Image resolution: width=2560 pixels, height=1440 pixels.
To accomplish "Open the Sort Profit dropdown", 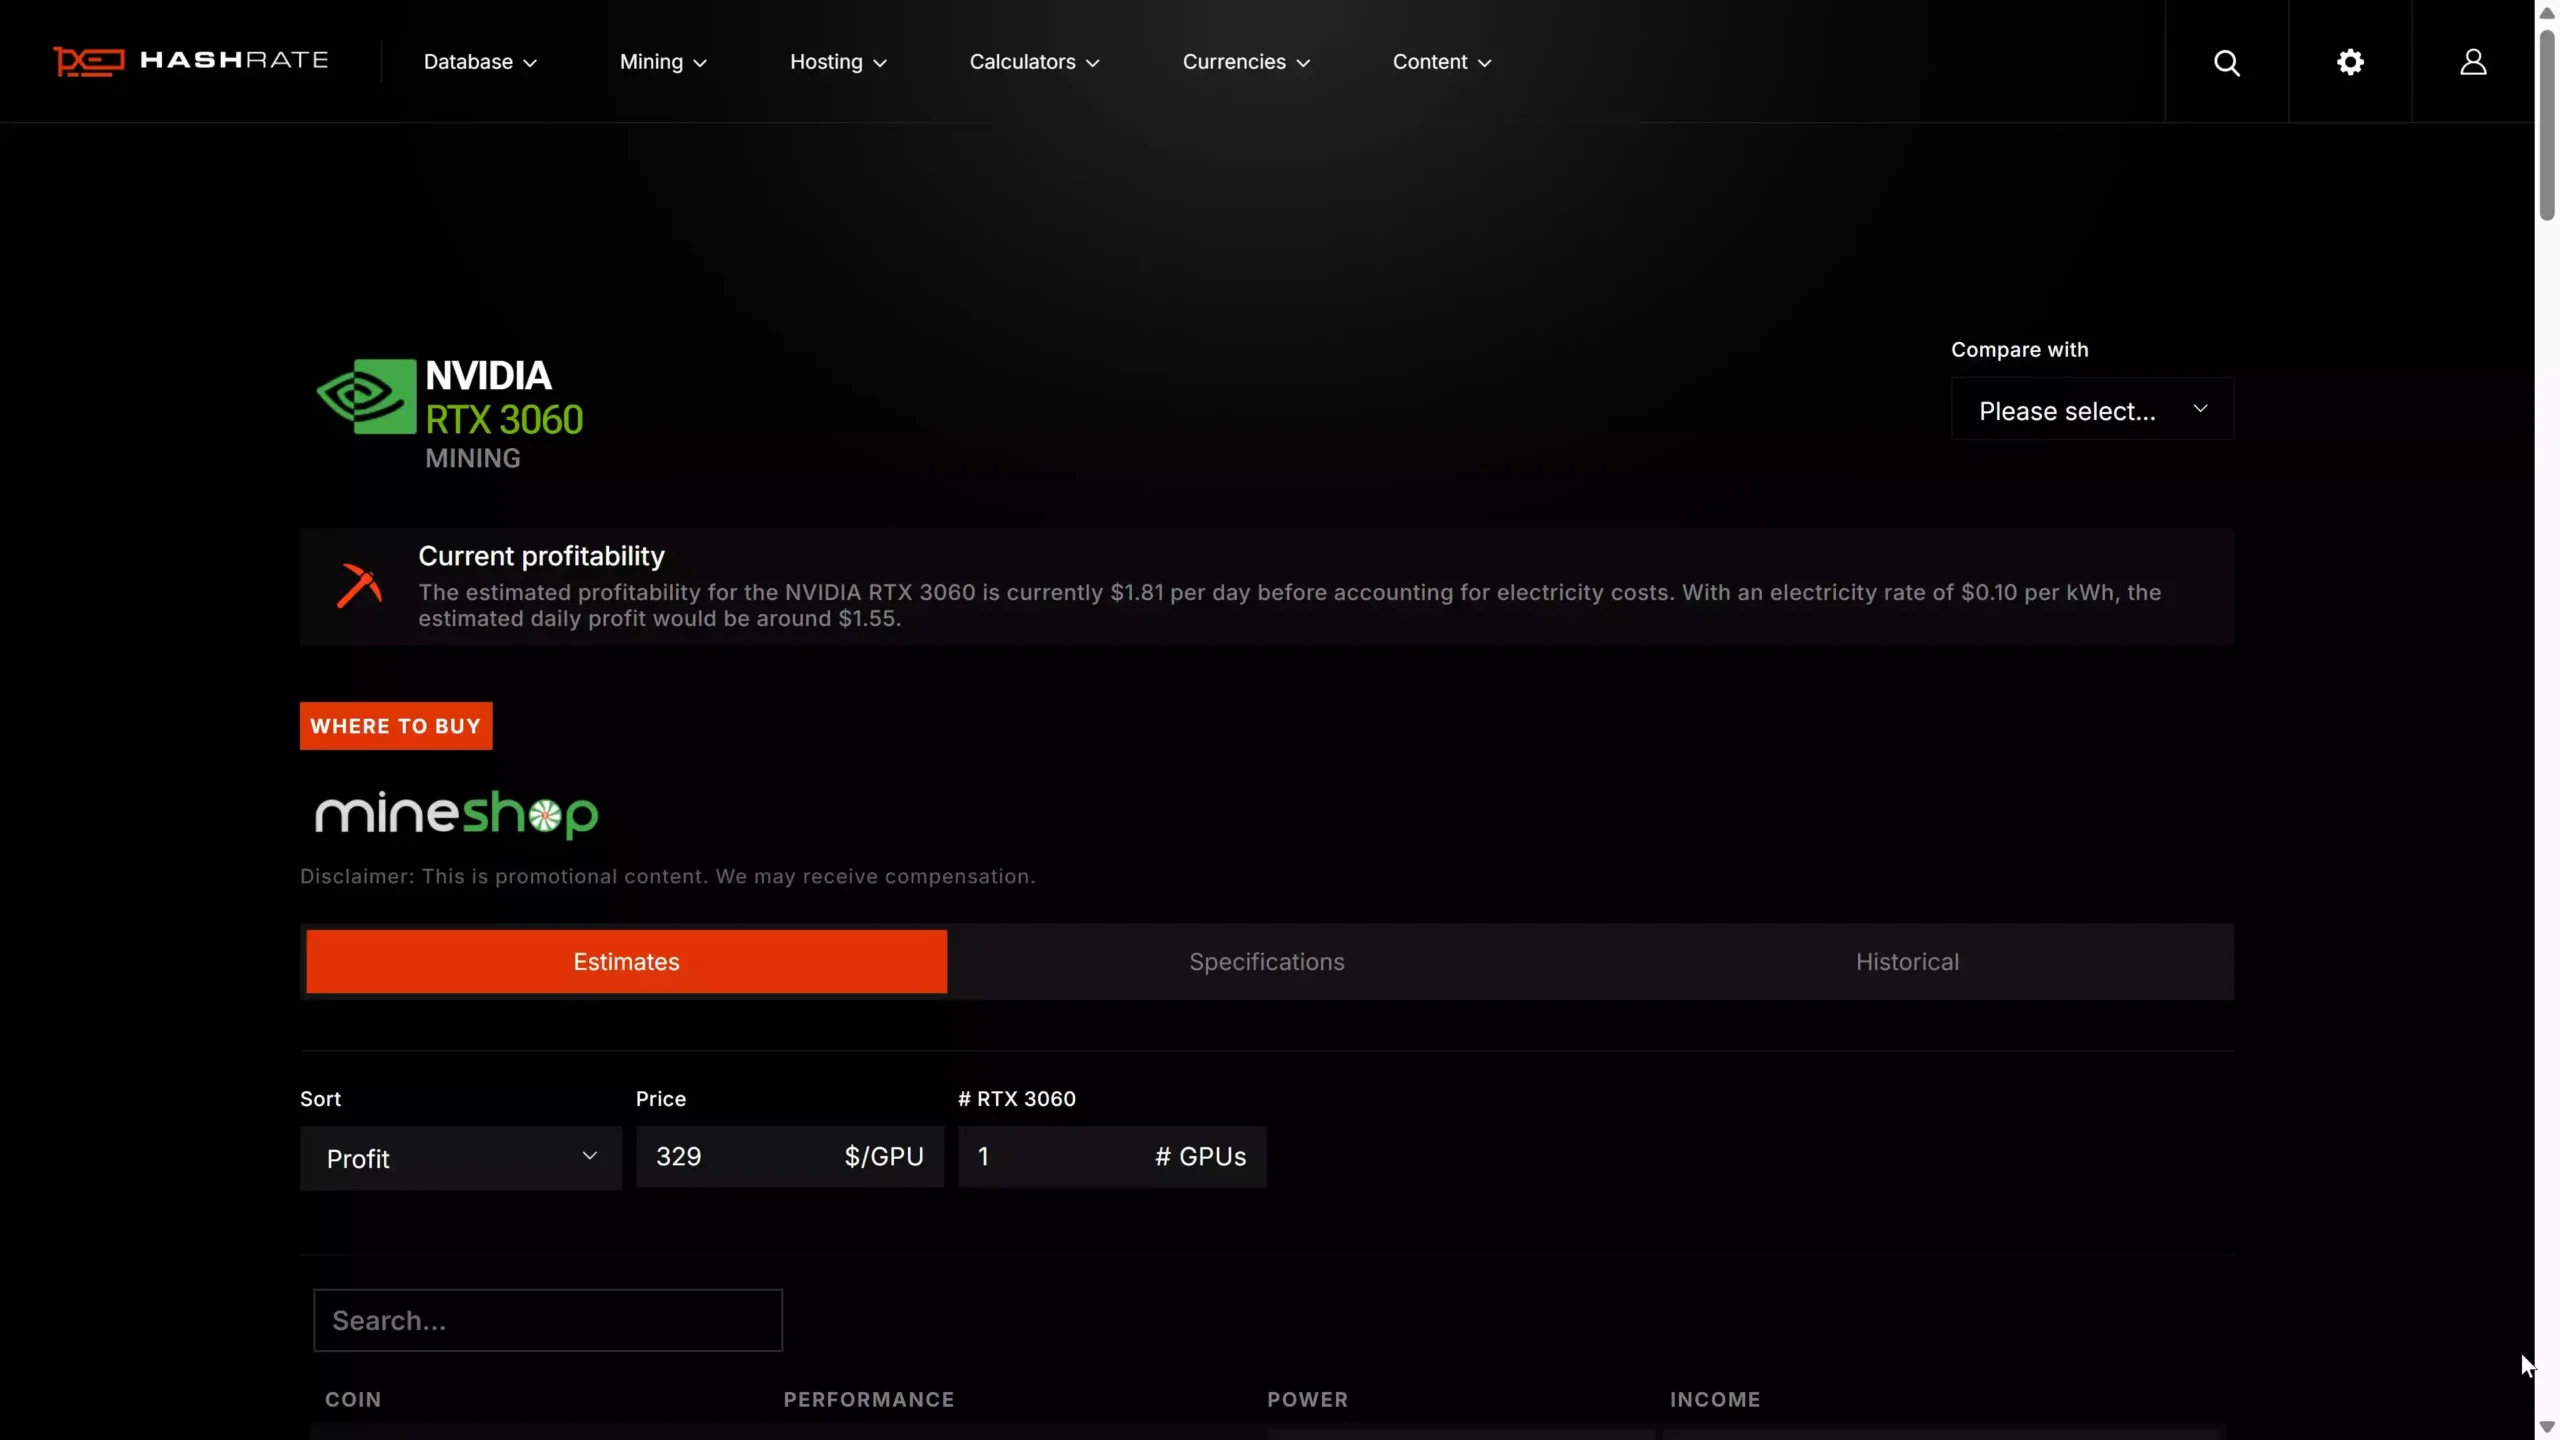I will (461, 1158).
